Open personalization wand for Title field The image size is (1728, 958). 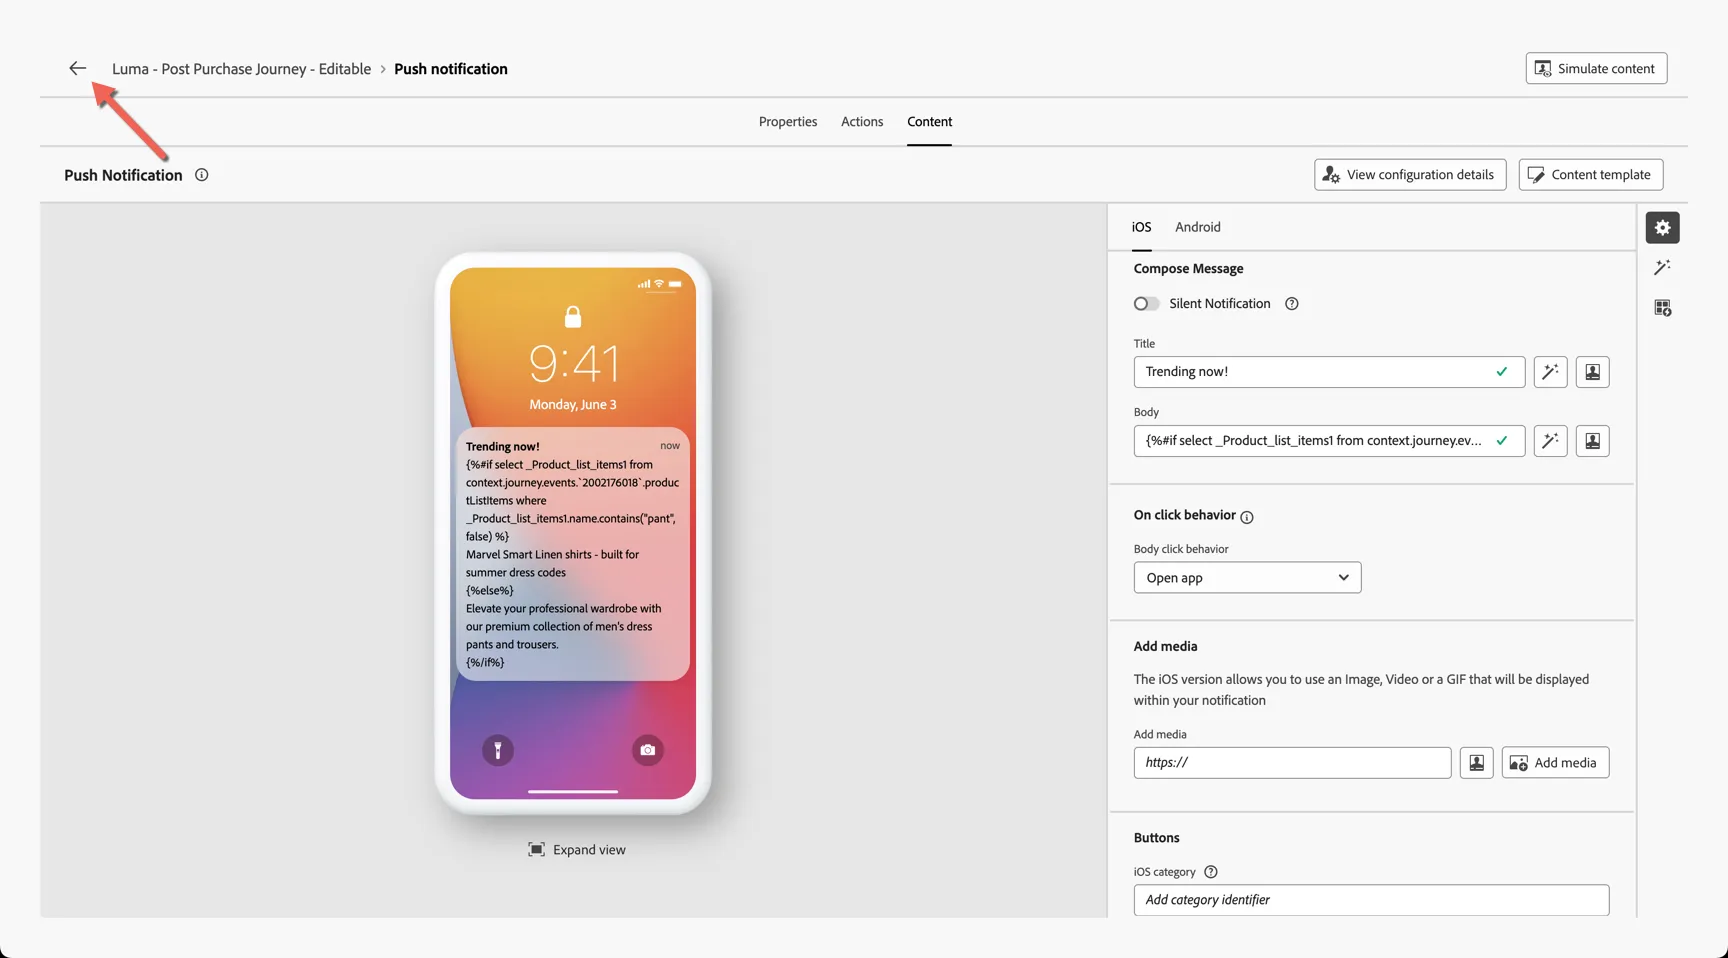[x=1550, y=372]
